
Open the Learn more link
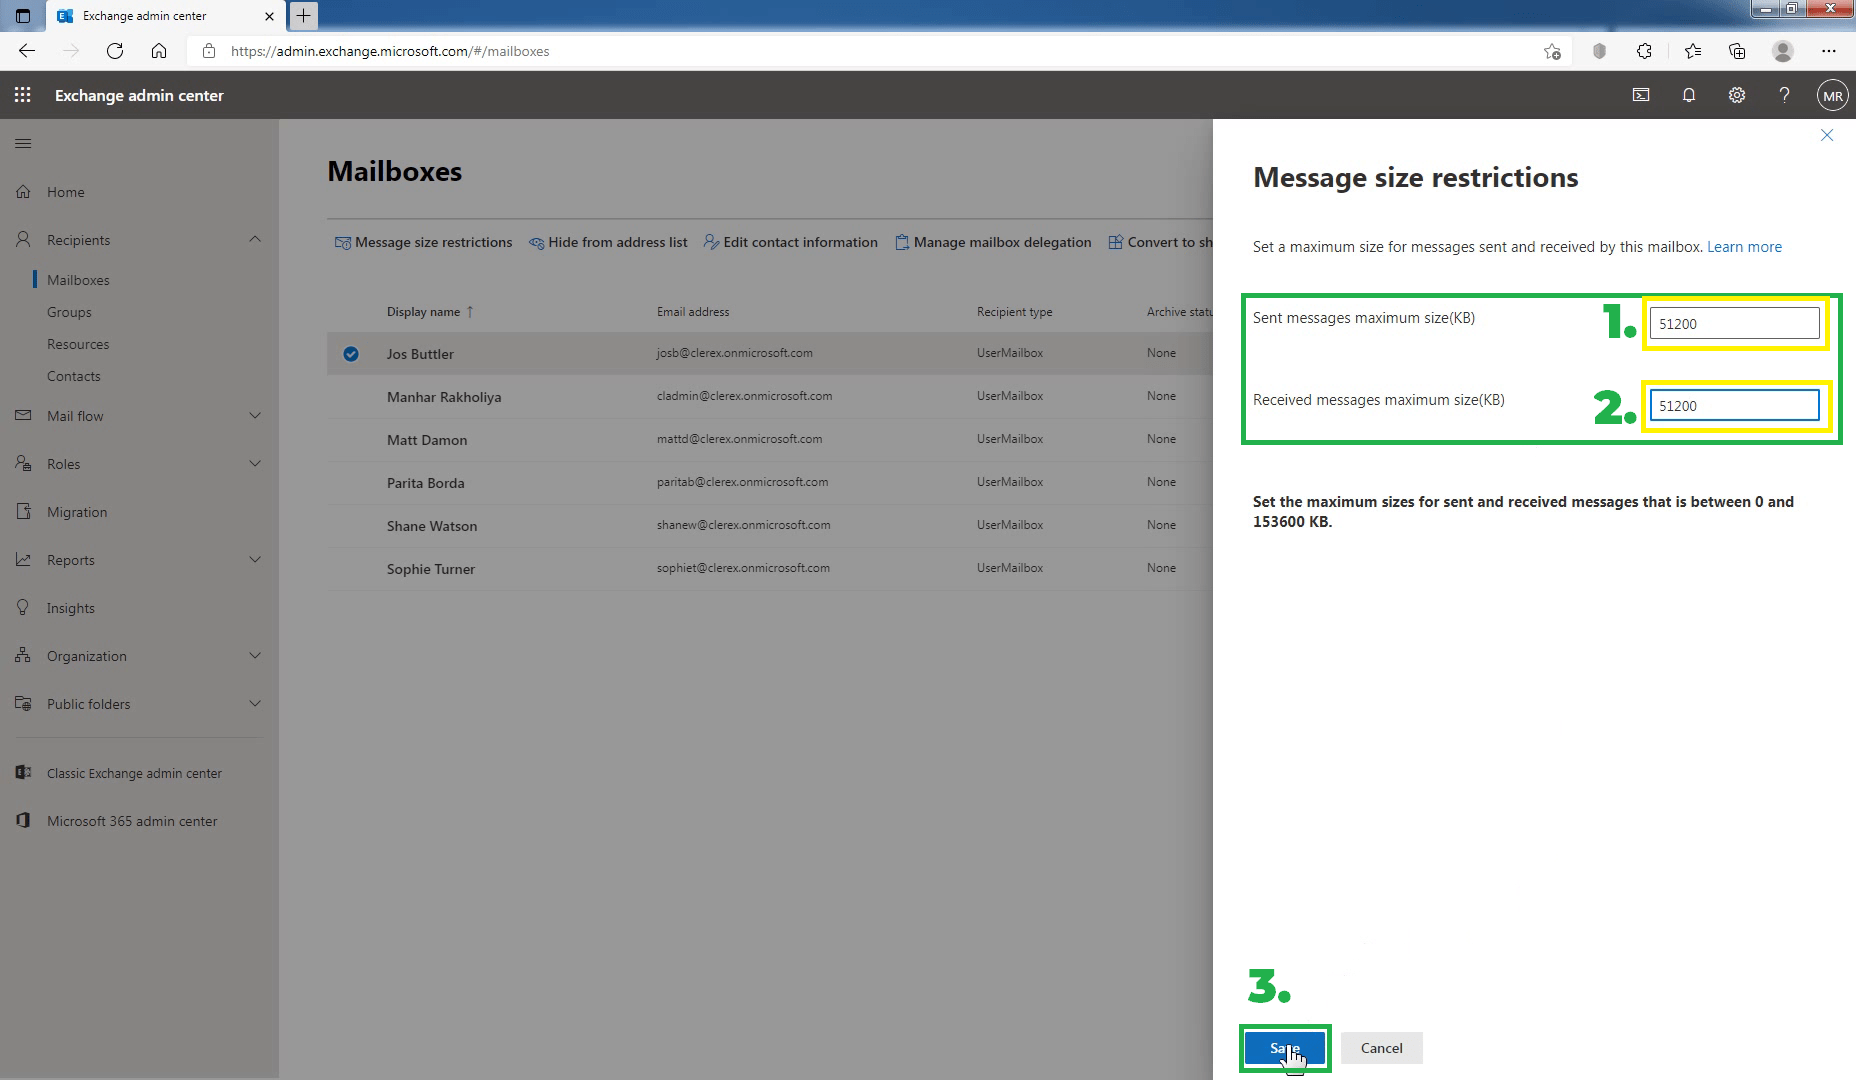point(1744,246)
